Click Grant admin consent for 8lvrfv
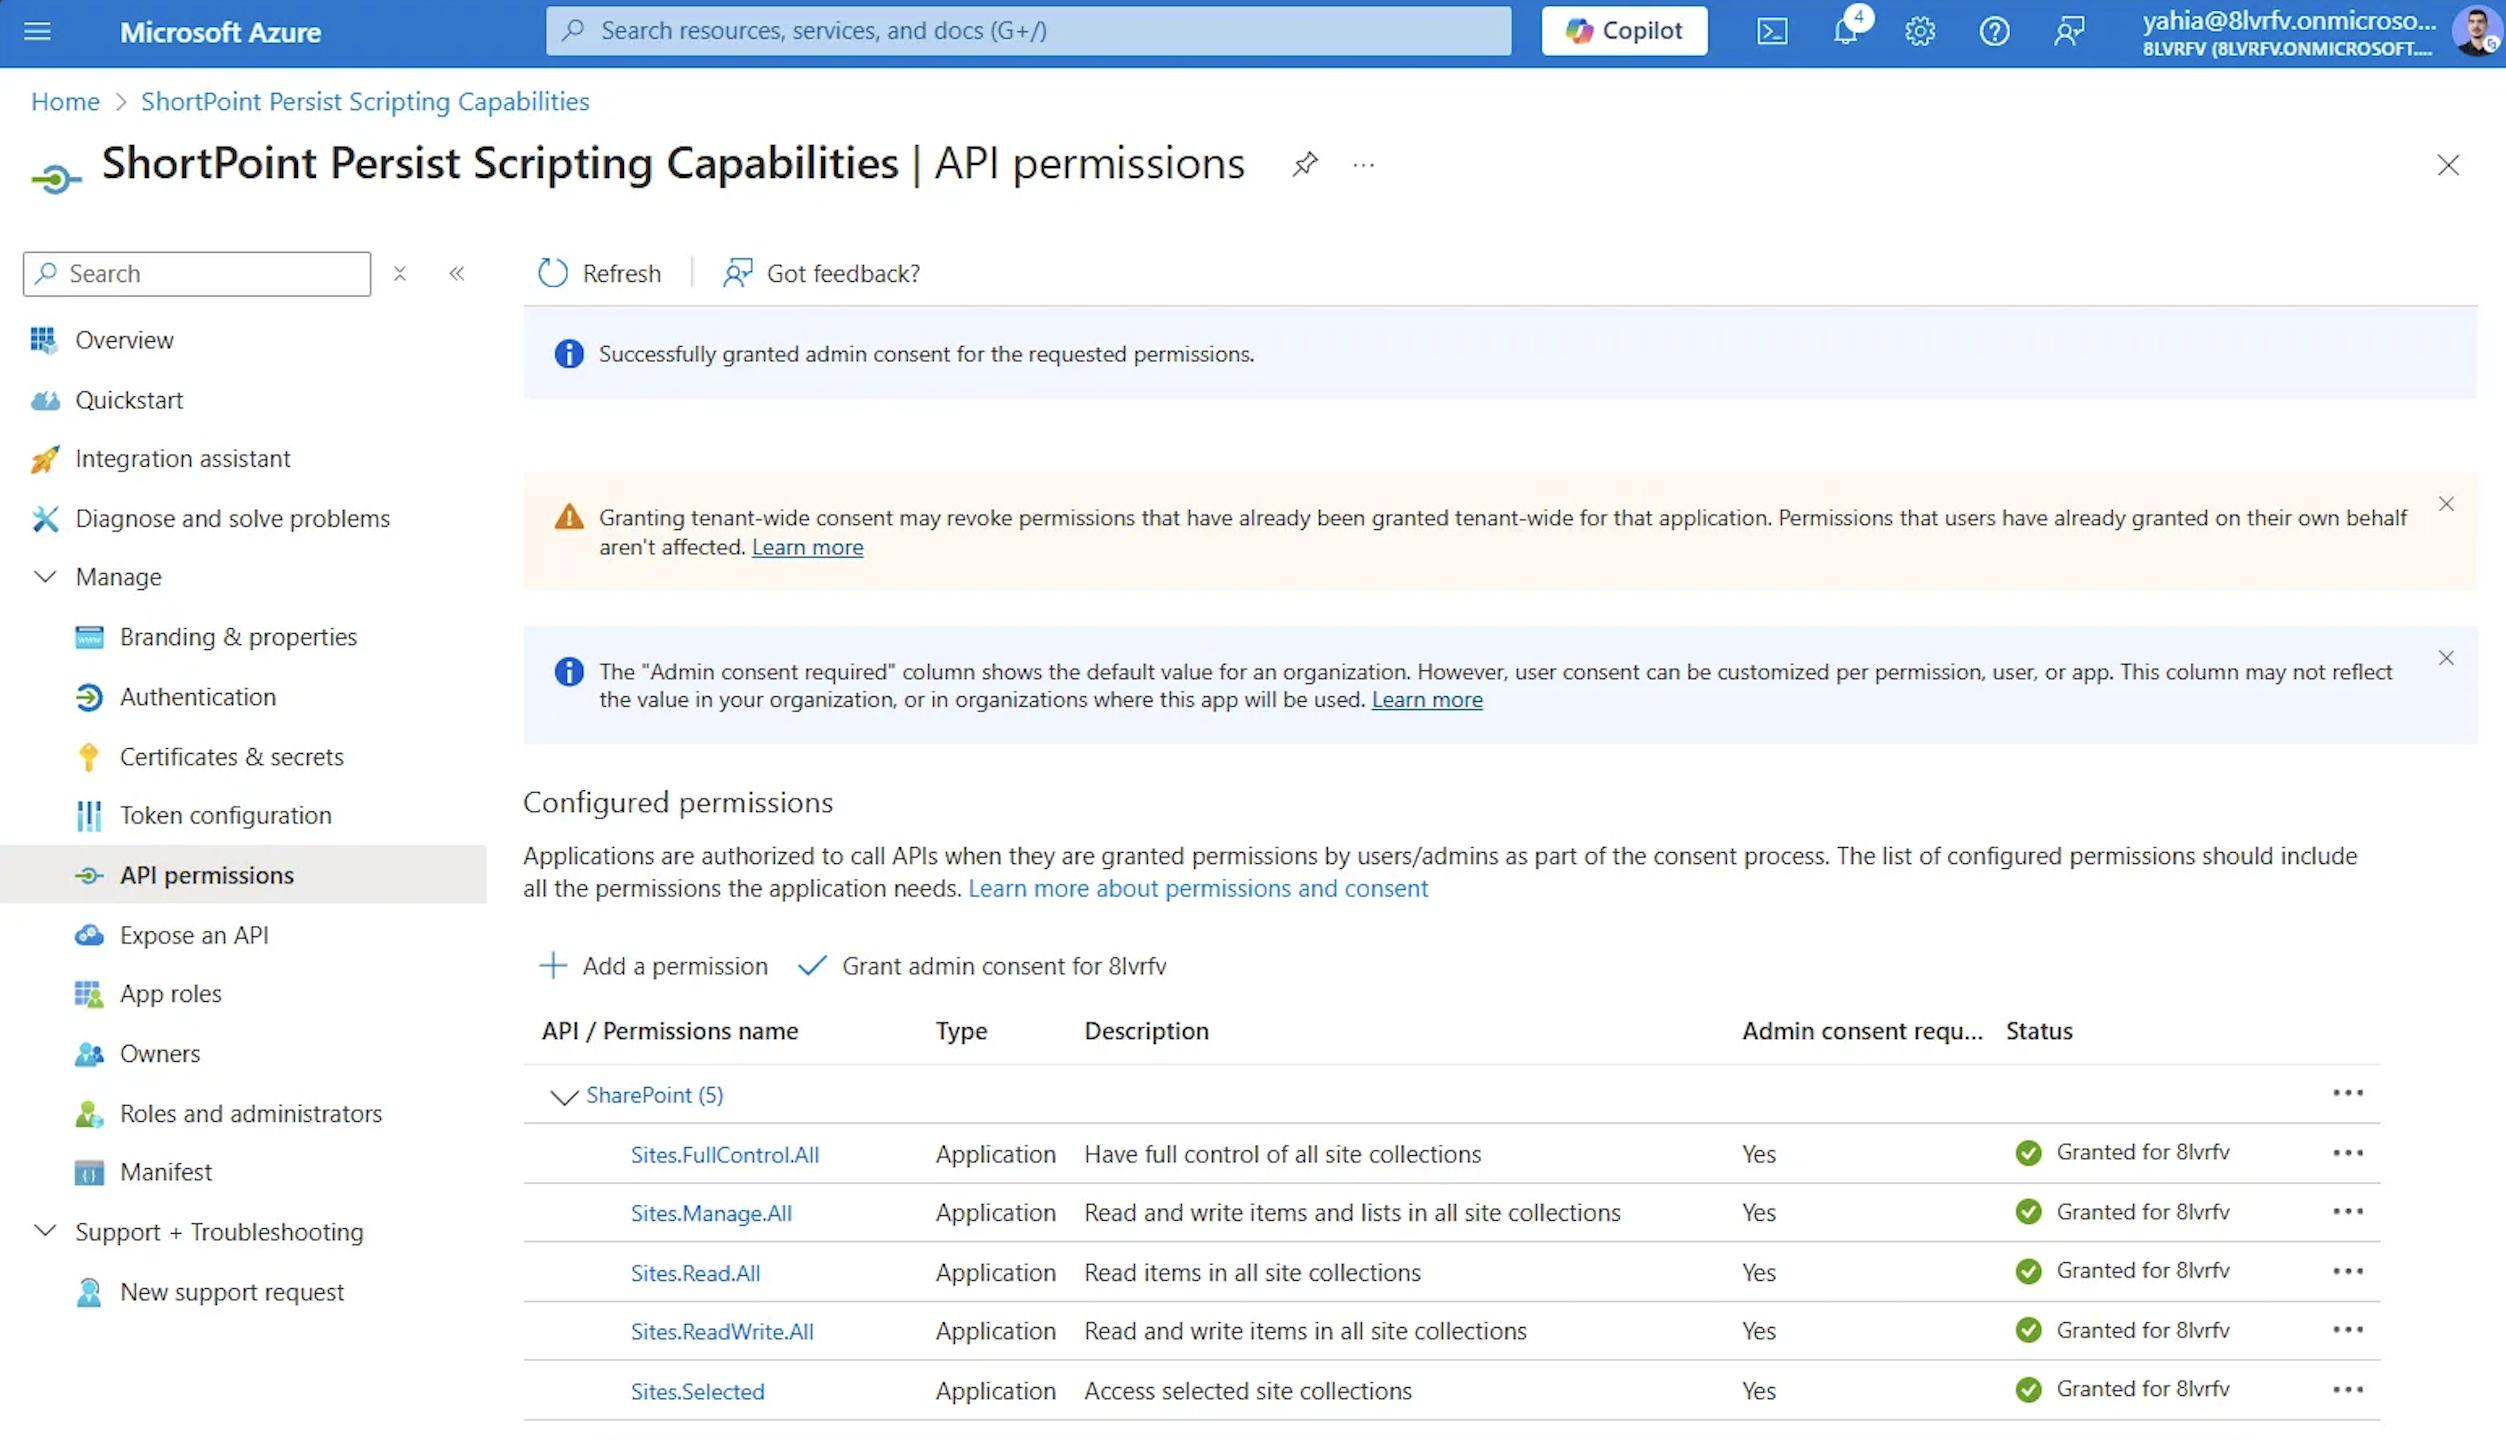Screen dimensions: 2506x1440 click(x=983, y=966)
